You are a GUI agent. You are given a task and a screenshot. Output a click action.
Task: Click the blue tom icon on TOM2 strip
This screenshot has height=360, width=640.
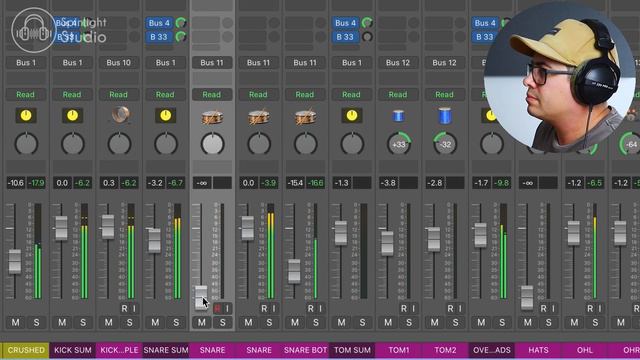click(x=444, y=116)
